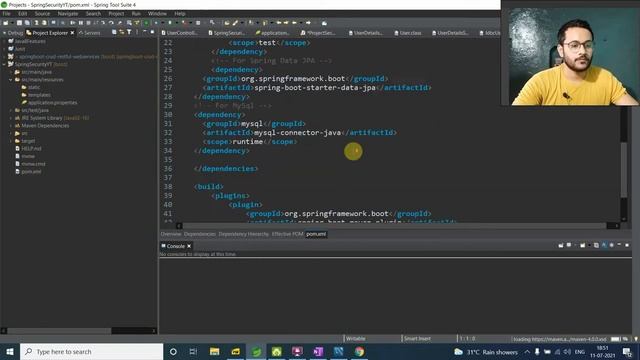Open the Source menu

click(42, 13)
